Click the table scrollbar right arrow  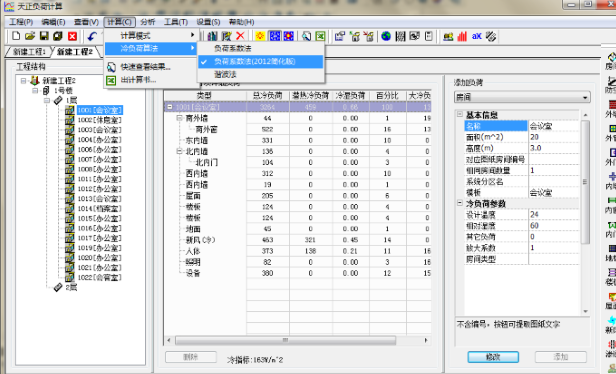426,340
